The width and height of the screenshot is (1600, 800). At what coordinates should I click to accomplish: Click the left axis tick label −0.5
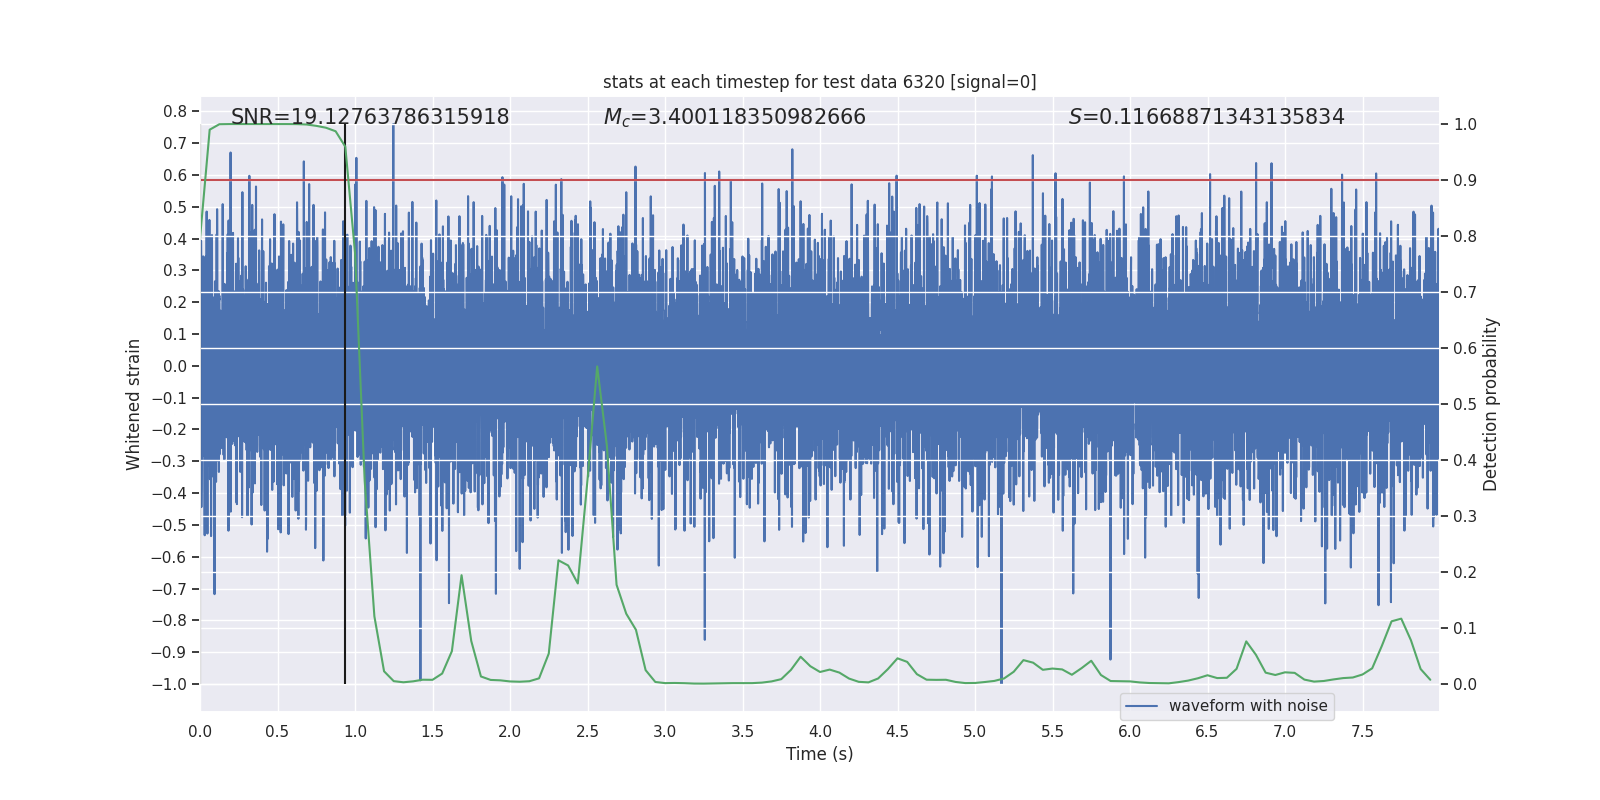(169, 525)
